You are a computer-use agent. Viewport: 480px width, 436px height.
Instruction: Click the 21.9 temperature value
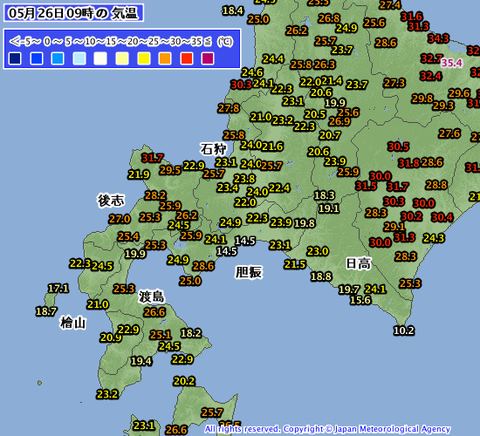tap(139, 174)
